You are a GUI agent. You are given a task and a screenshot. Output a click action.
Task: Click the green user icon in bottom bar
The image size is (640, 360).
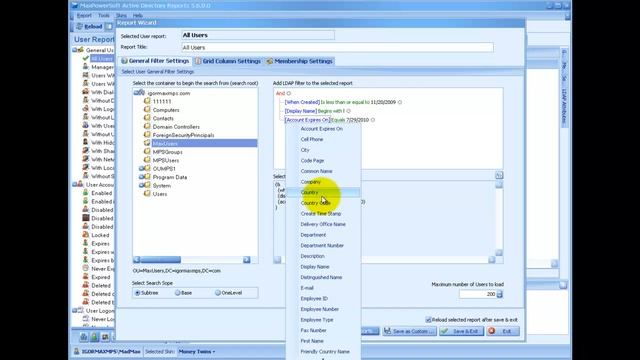(x=94, y=337)
